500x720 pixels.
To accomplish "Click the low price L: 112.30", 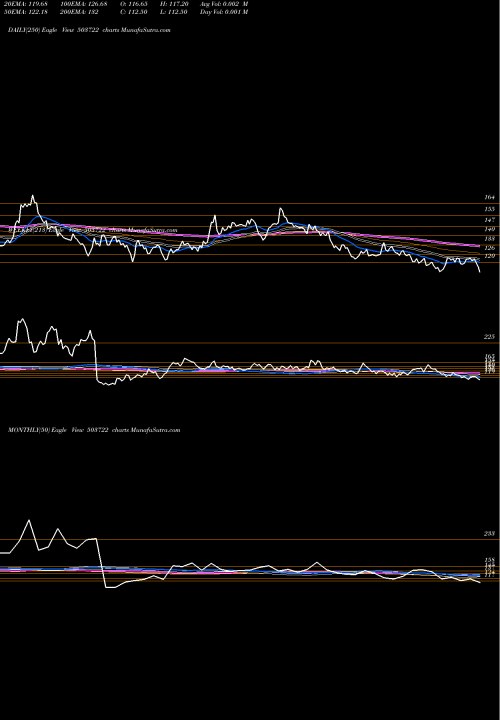I will click(x=172, y=12).
